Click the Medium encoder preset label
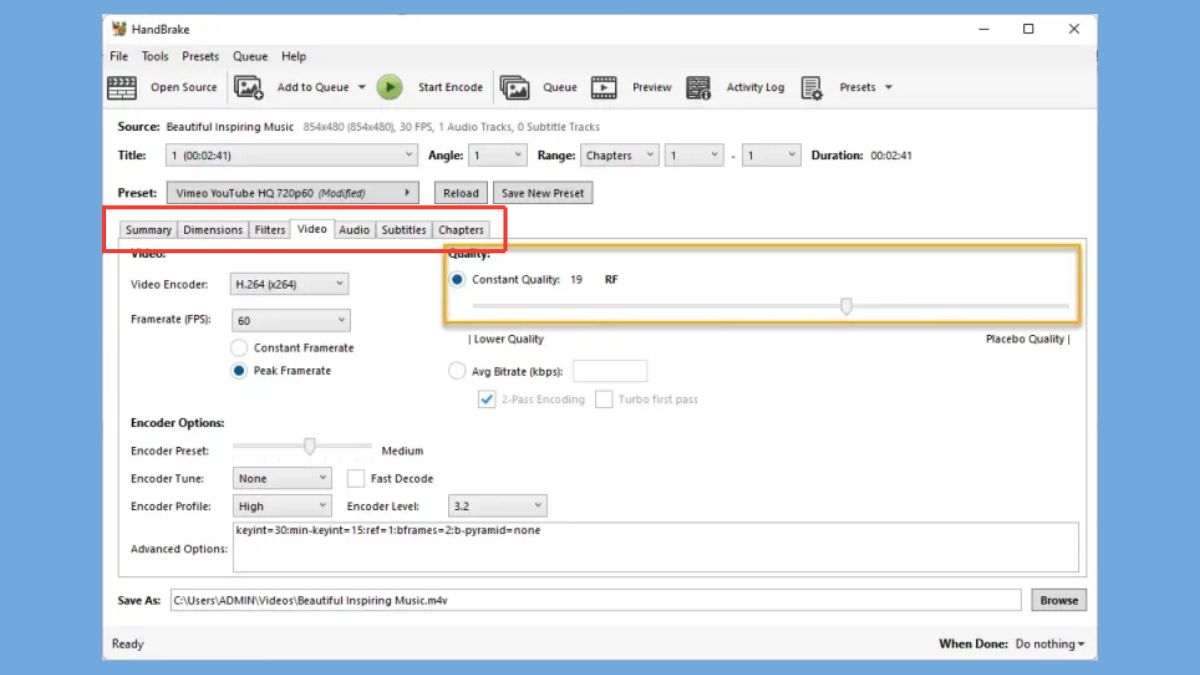The height and width of the screenshot is (675, 1200). tap(402, 451)
